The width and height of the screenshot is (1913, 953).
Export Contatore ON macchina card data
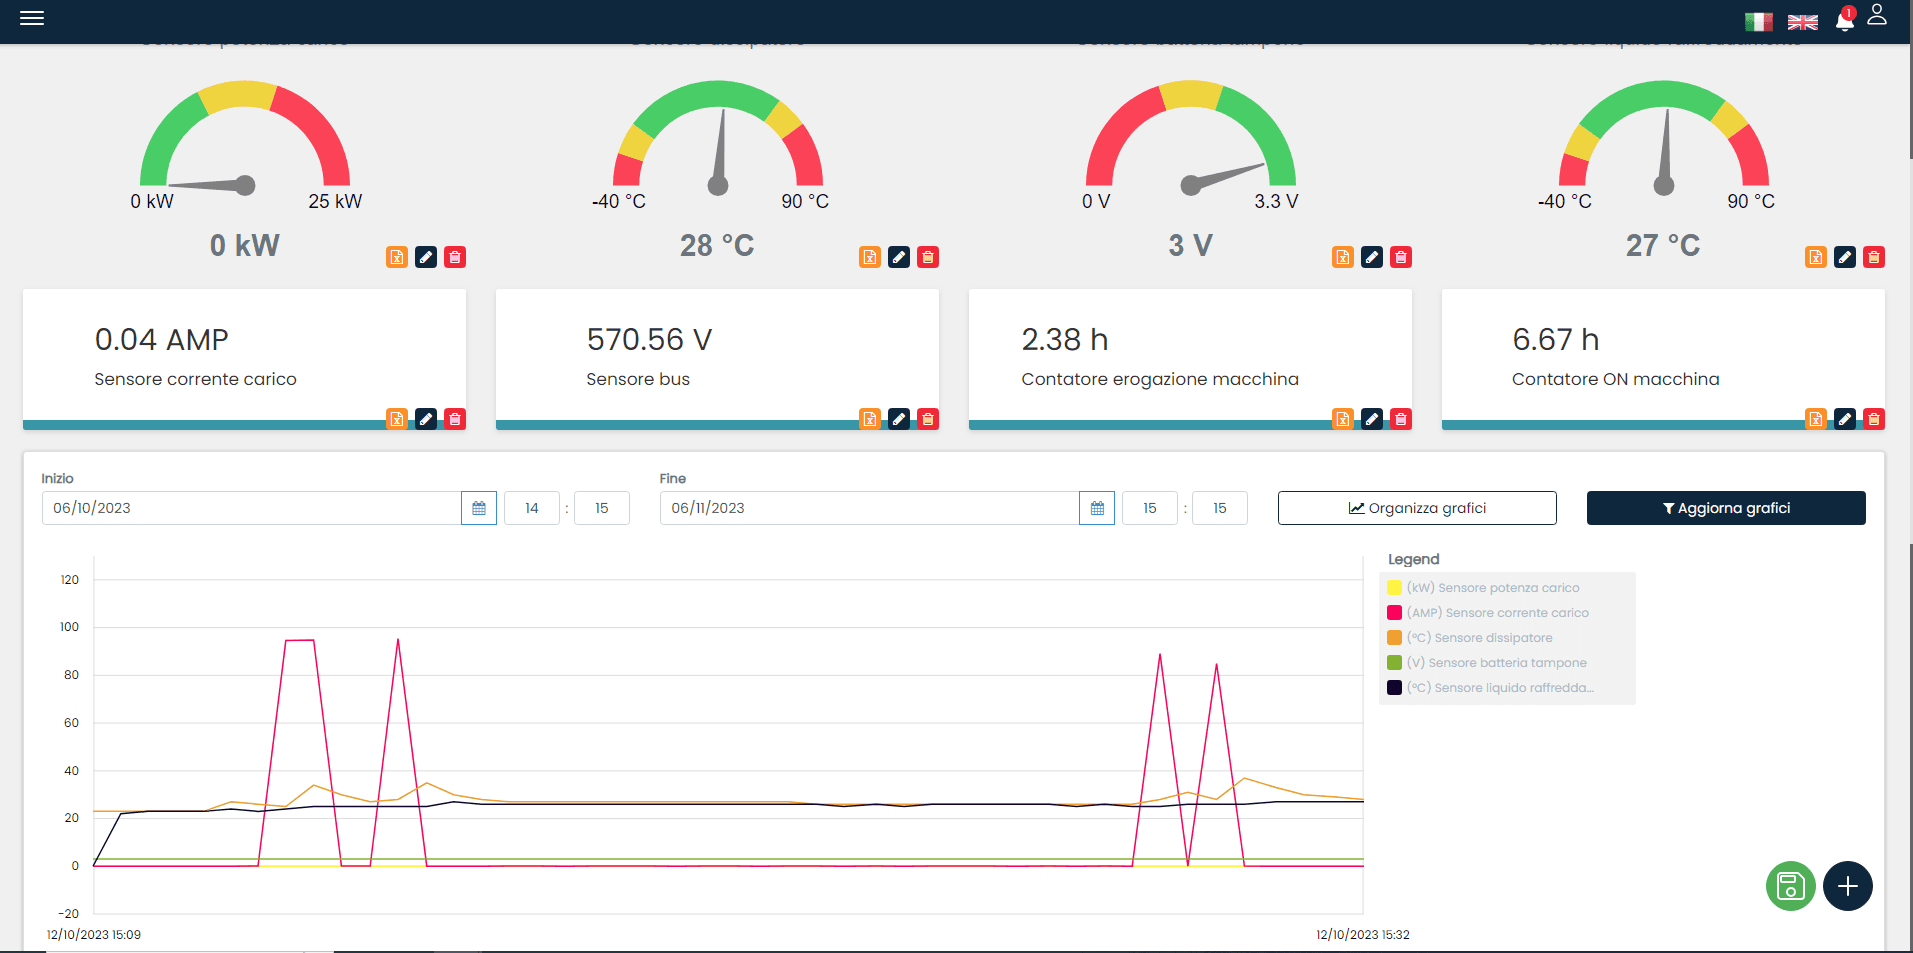point(1816,419)
